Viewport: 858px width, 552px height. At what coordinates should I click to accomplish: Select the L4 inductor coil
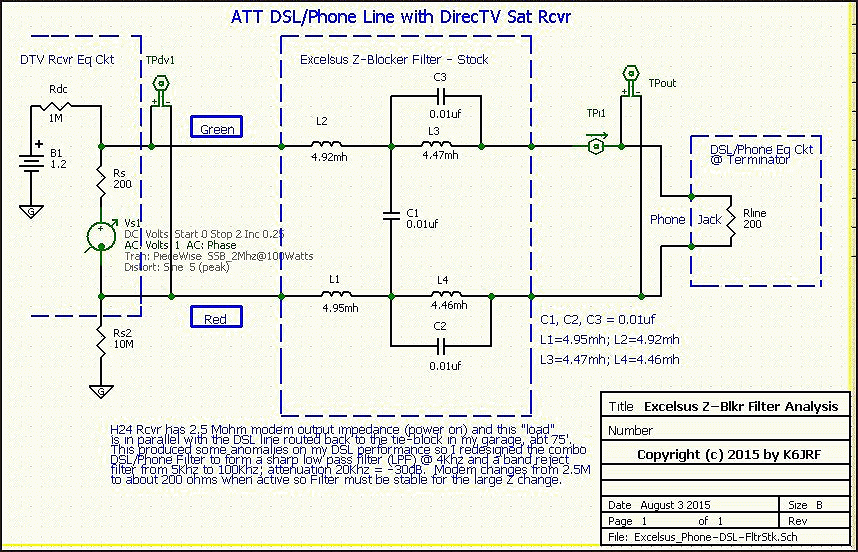(443, 296)
